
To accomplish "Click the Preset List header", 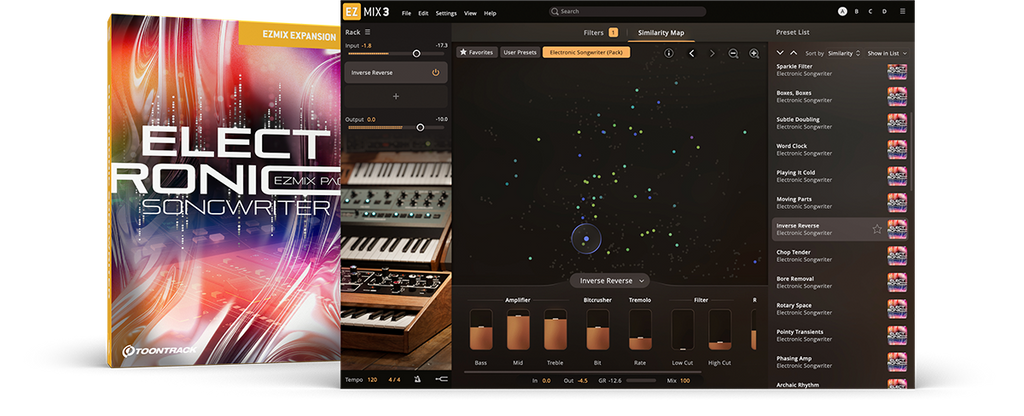I will tap(792, 33).
